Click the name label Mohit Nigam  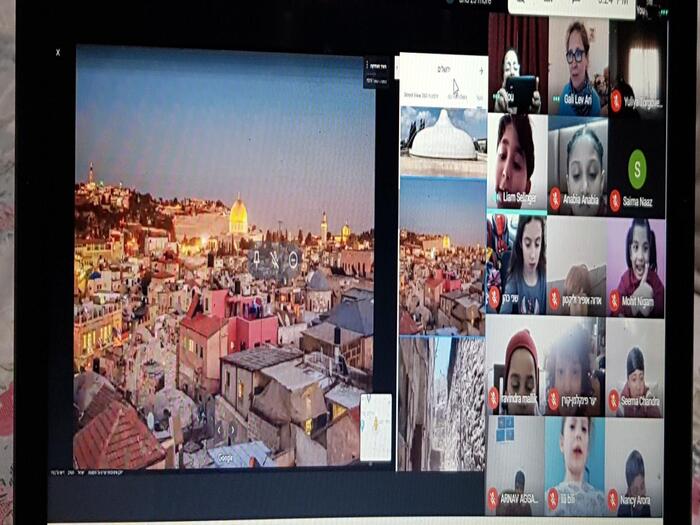pos(638,302)
